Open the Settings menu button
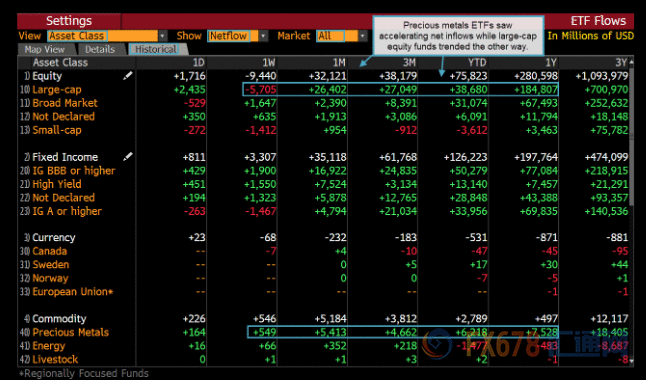The width and height of the screenshot is (646, 380). pos(69,21)
